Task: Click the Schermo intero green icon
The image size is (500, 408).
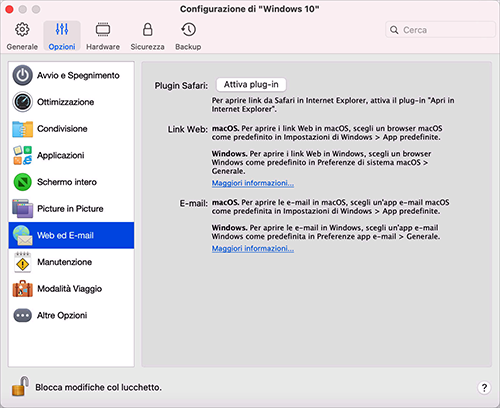Action: 23,182
